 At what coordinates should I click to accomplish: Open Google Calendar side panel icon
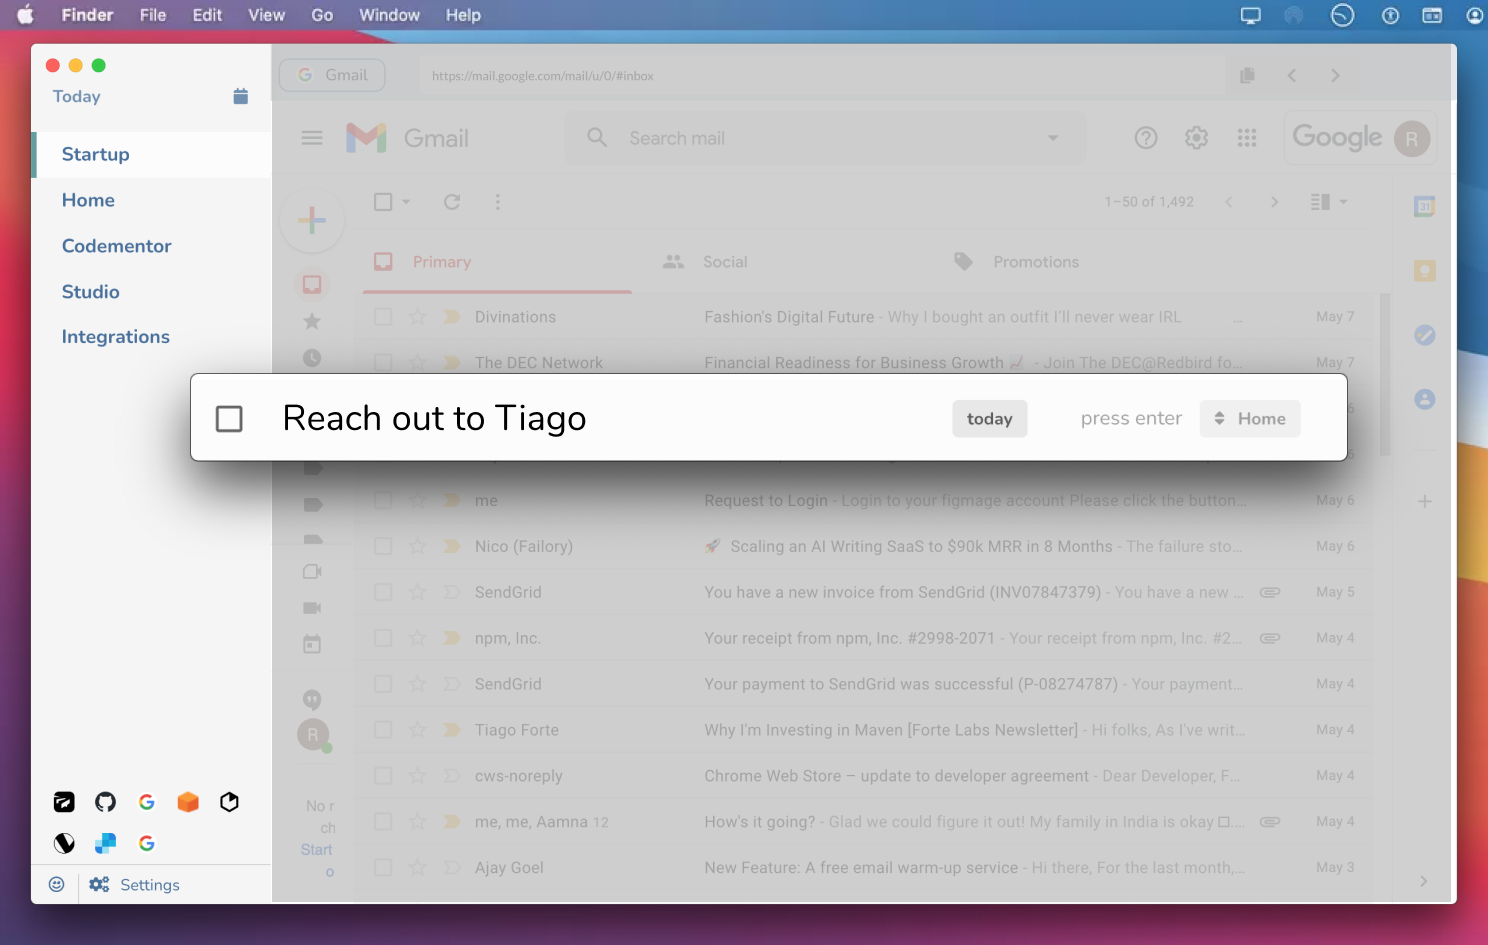[x=1425, y=207]
